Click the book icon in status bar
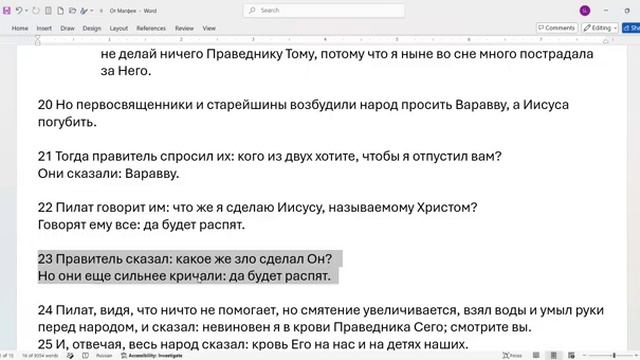This screenshot has width=640, height=360. point(85,356)
